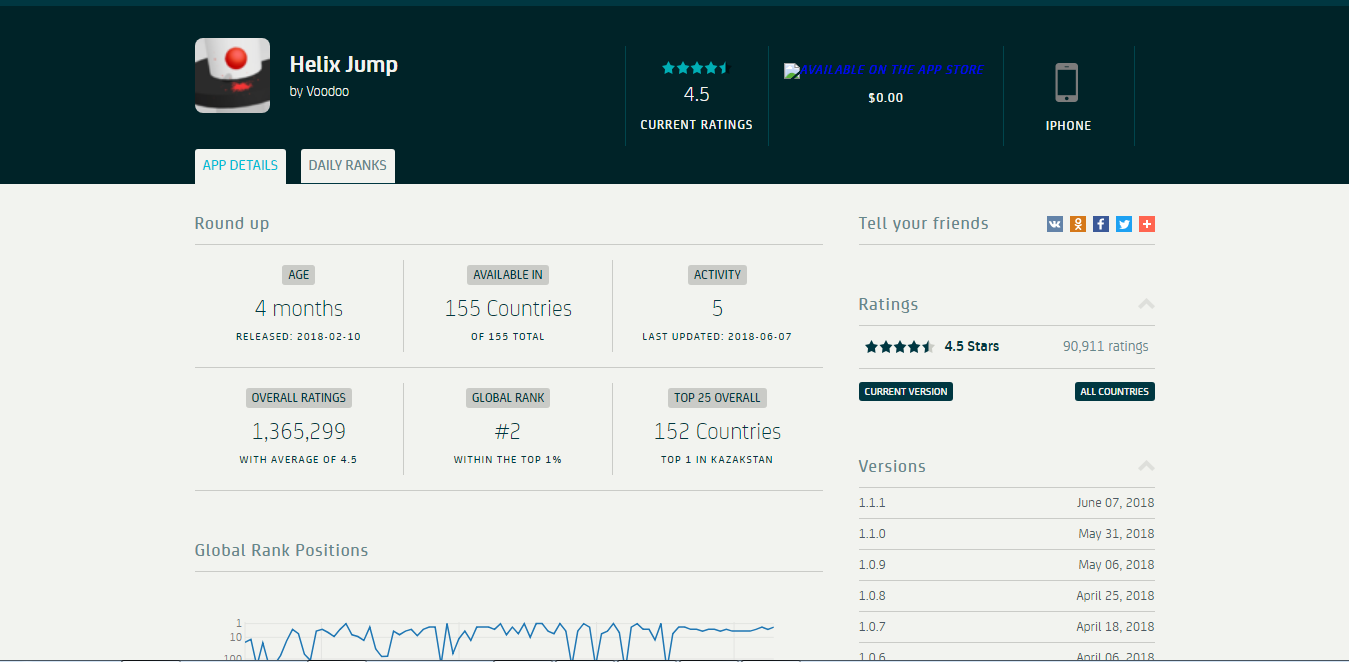Open version 1.0.9 entry
The height and width of the screenshot is (662, 1349).
click(x=872, y=565)
